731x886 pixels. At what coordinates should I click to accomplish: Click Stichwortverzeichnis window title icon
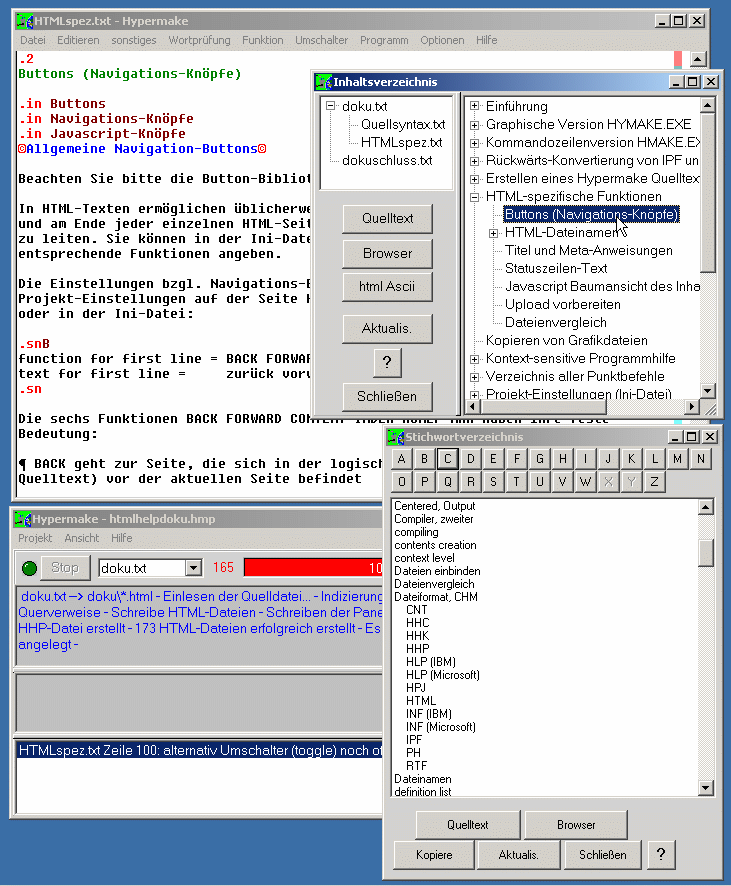395,437
